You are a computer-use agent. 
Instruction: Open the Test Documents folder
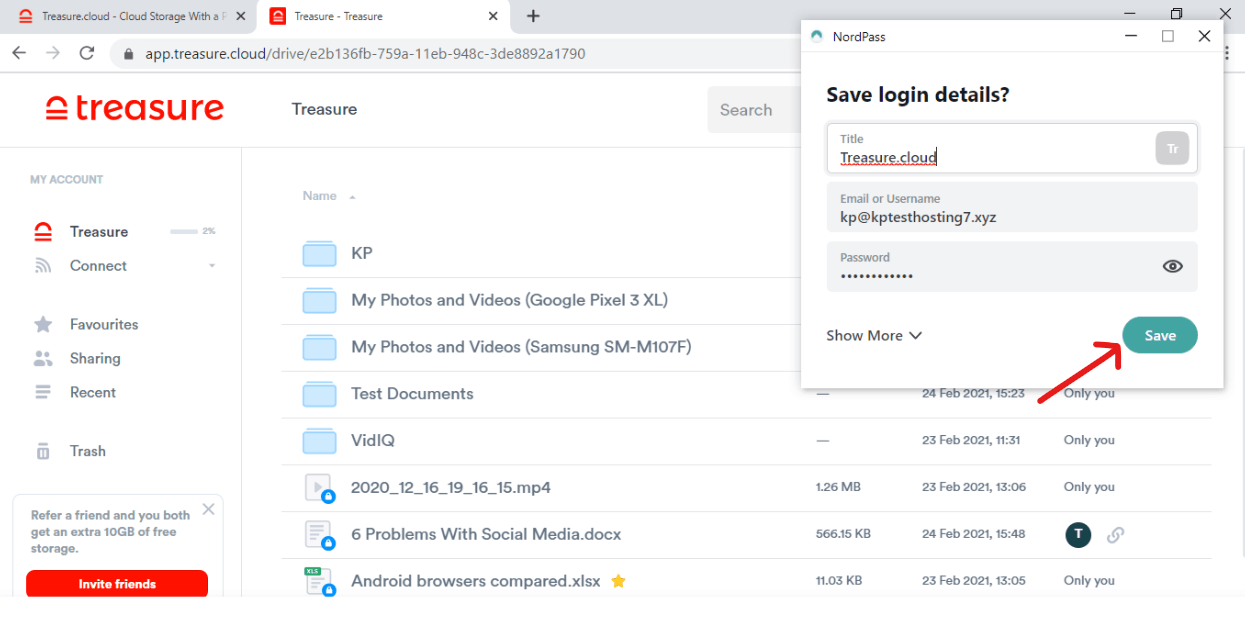click(x=412, y=393)
